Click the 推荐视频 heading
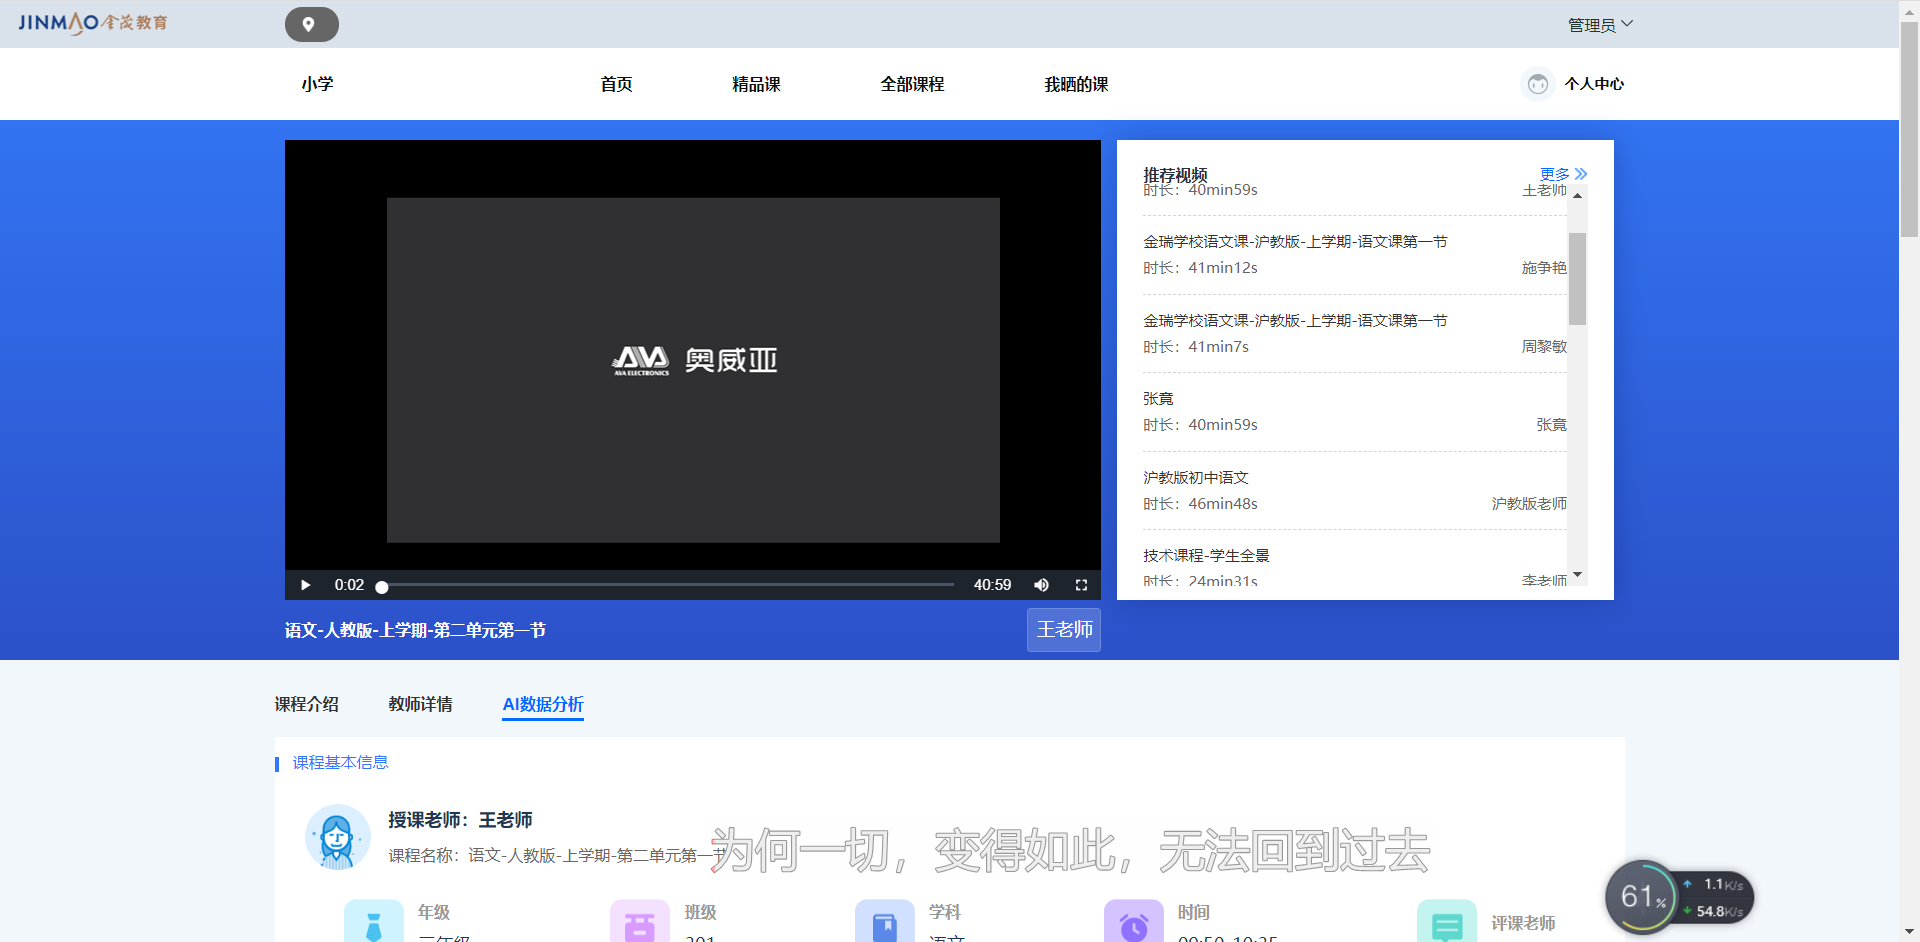The height and width of the screenshot is (942, 1920). (1175, 174)
